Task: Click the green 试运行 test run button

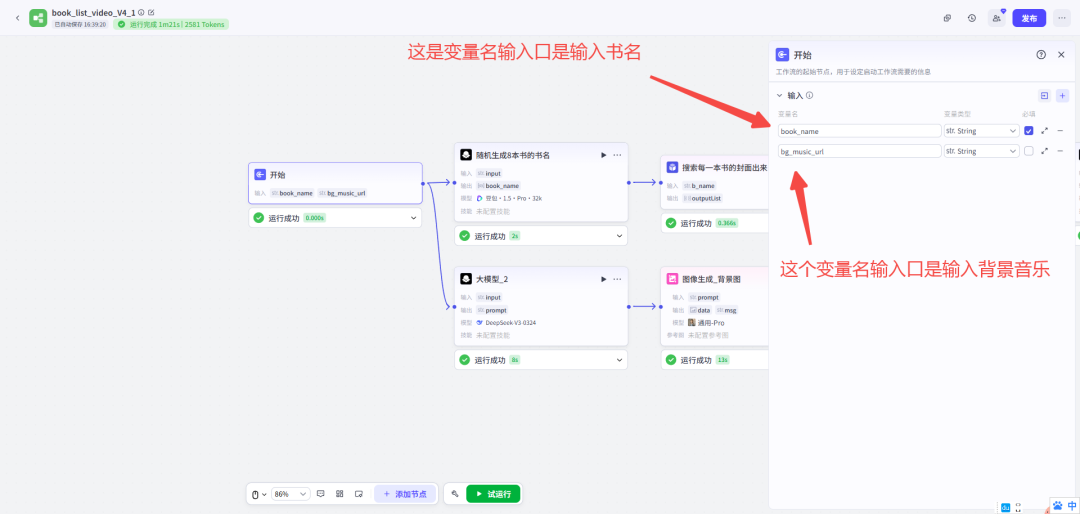Action: pyautogui.click(x=493, y=494)
